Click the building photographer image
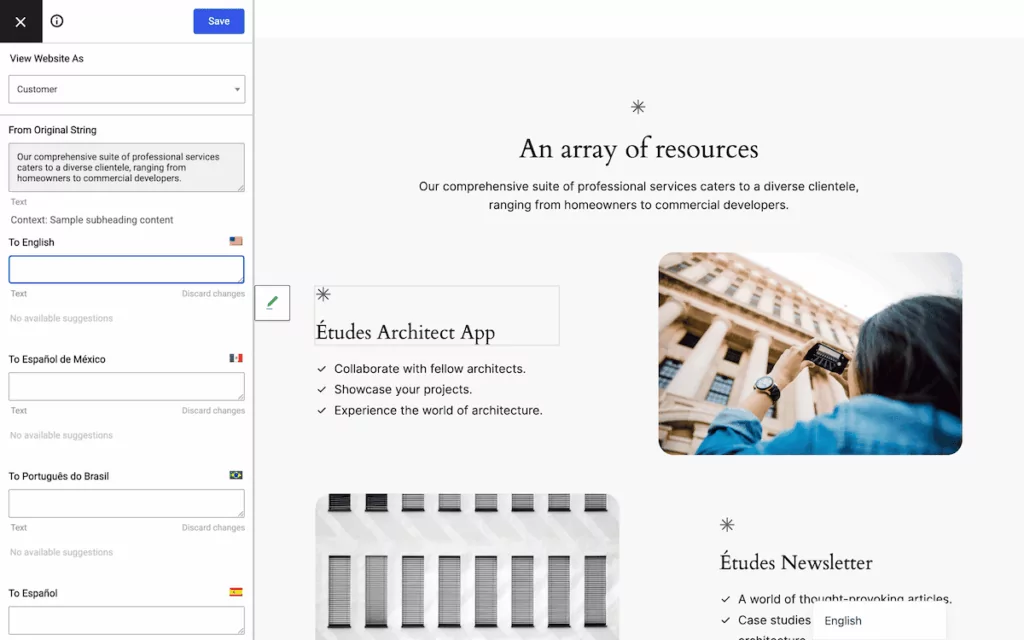1024x640 pixels. (x=810, y=353)
